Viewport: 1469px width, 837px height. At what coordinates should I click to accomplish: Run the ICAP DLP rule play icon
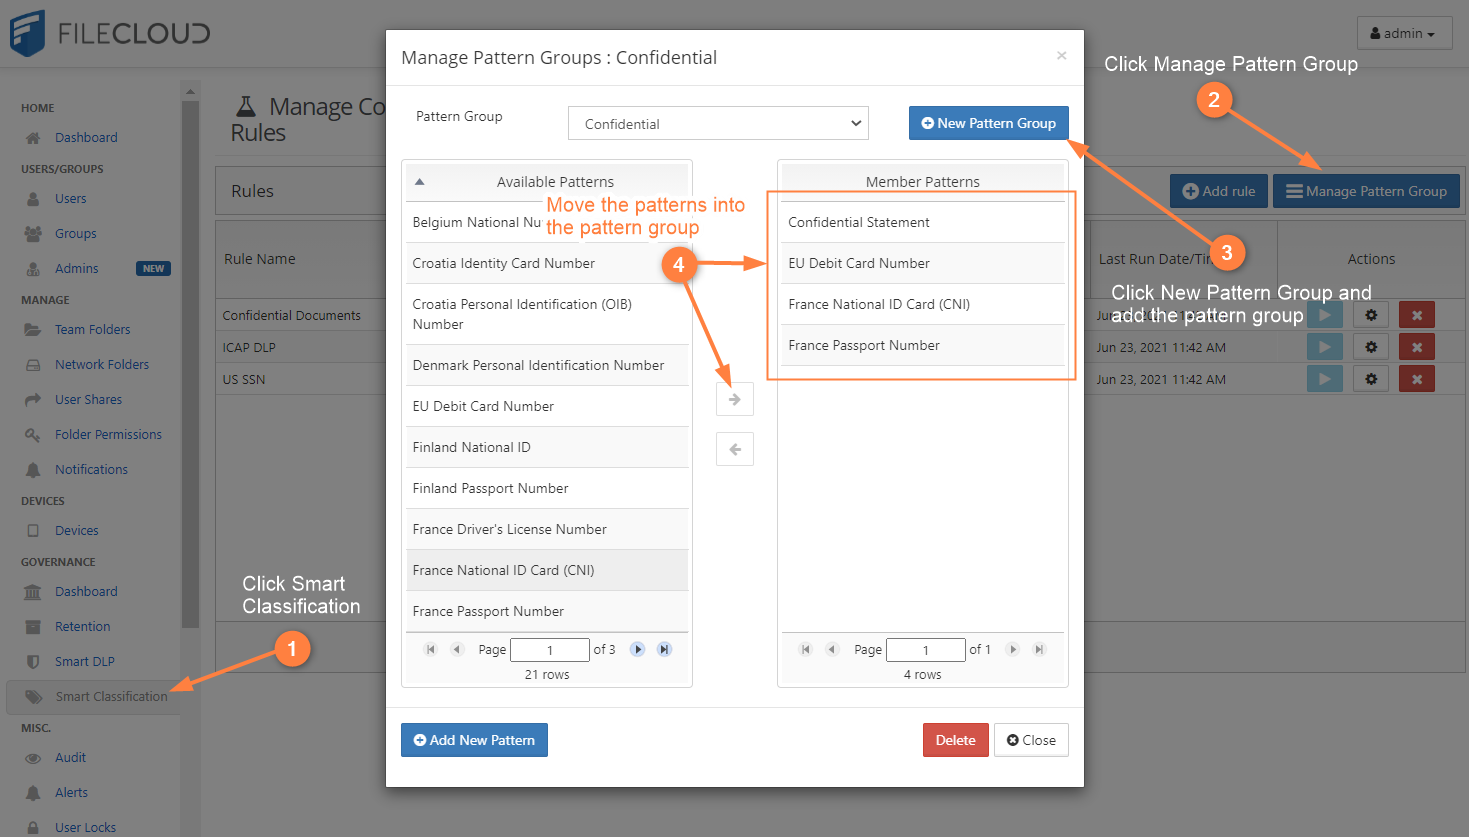tap(1324, 347)
